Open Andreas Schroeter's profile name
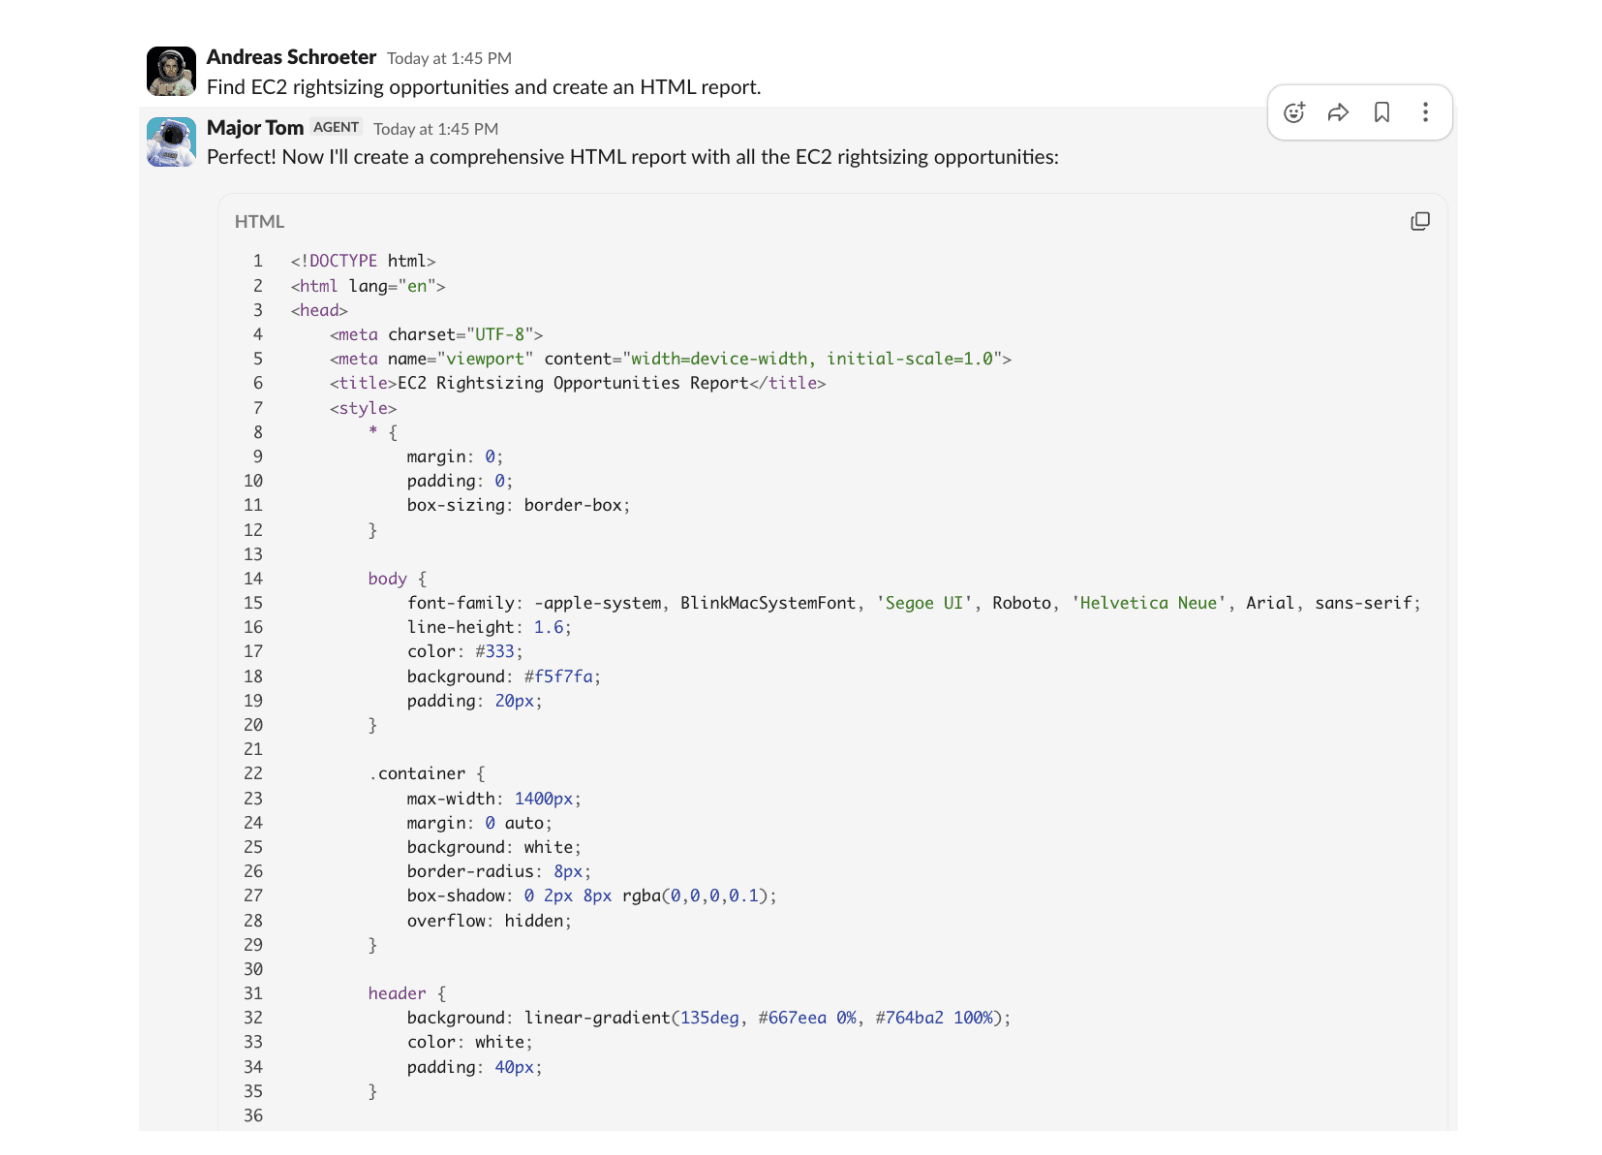This screenshot has height=1155, width=1602. tap(291, 57)
